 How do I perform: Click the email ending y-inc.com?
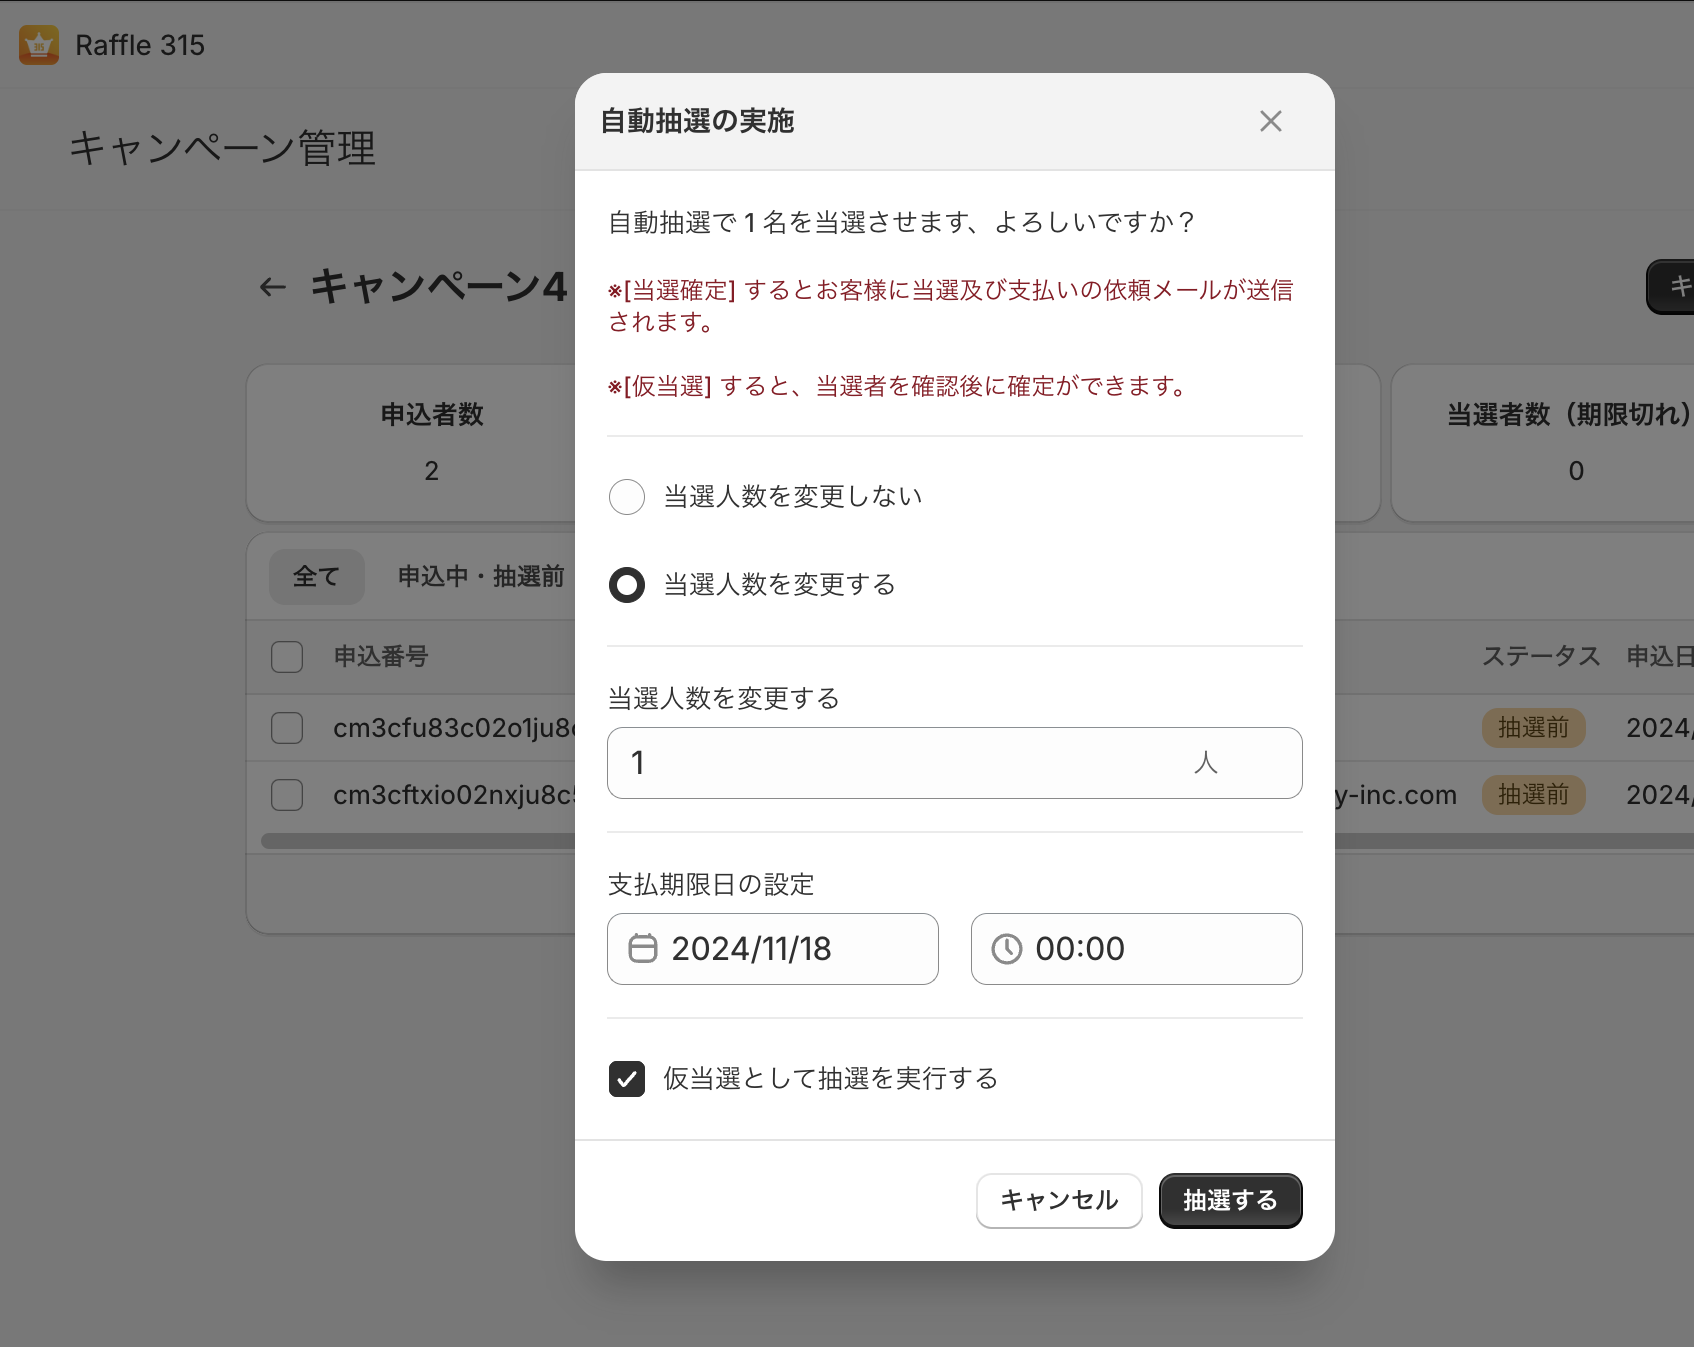pyautogui.click(x=1396, y=795)
